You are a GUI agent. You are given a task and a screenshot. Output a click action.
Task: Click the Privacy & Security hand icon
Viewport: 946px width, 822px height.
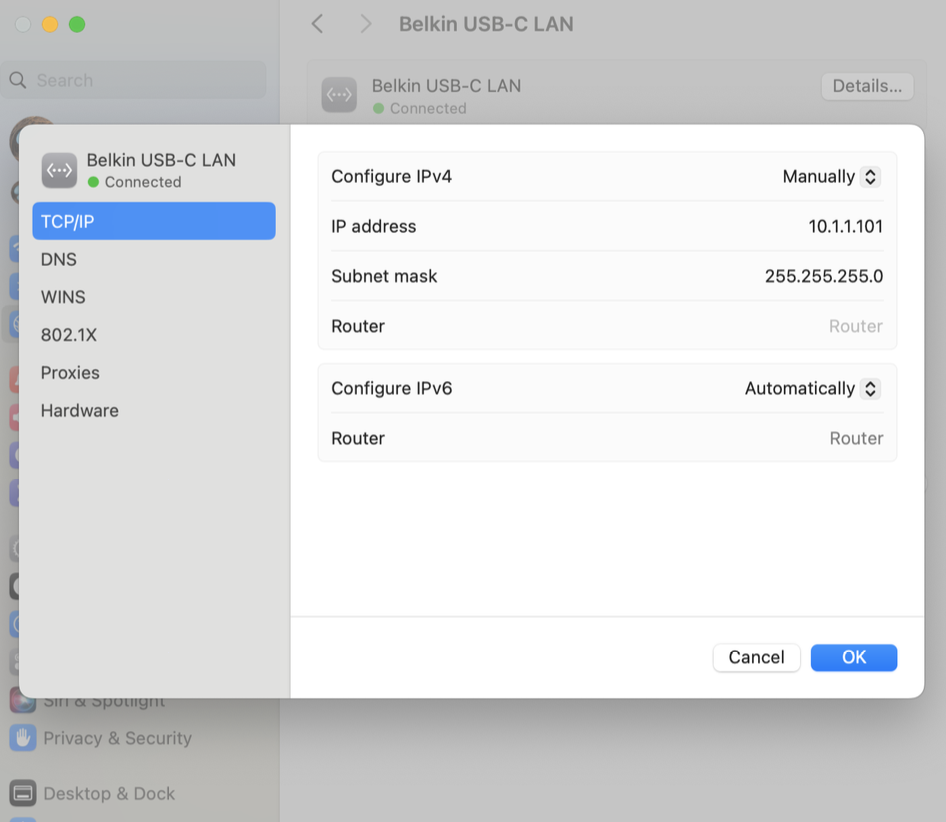pos(23,738)
